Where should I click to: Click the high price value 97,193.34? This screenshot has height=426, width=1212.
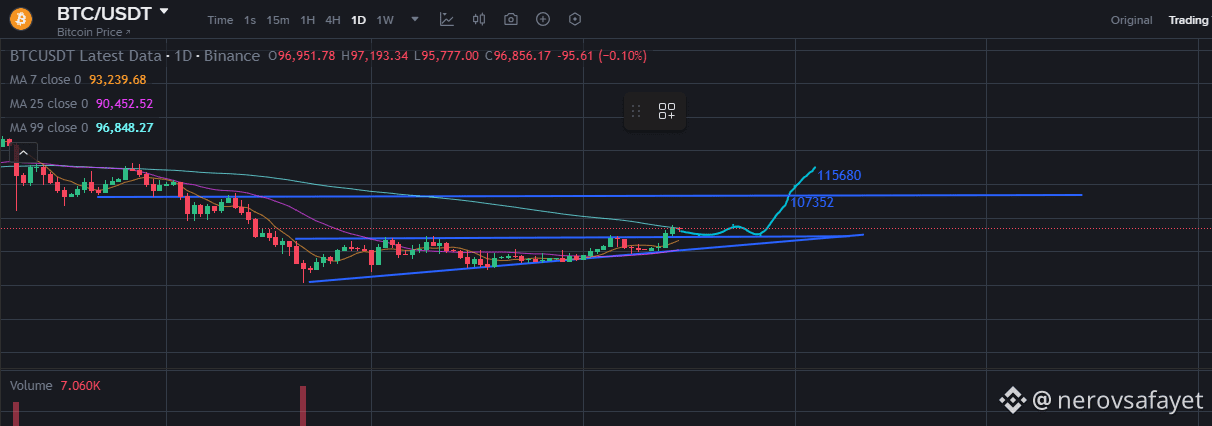coord(379,55)
